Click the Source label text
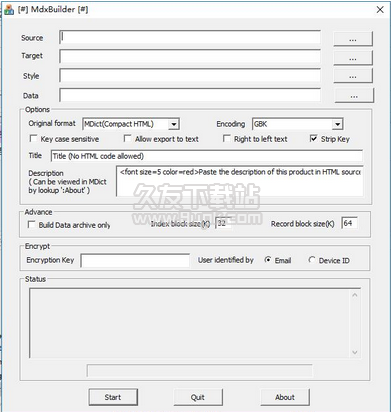 [32, 38]
